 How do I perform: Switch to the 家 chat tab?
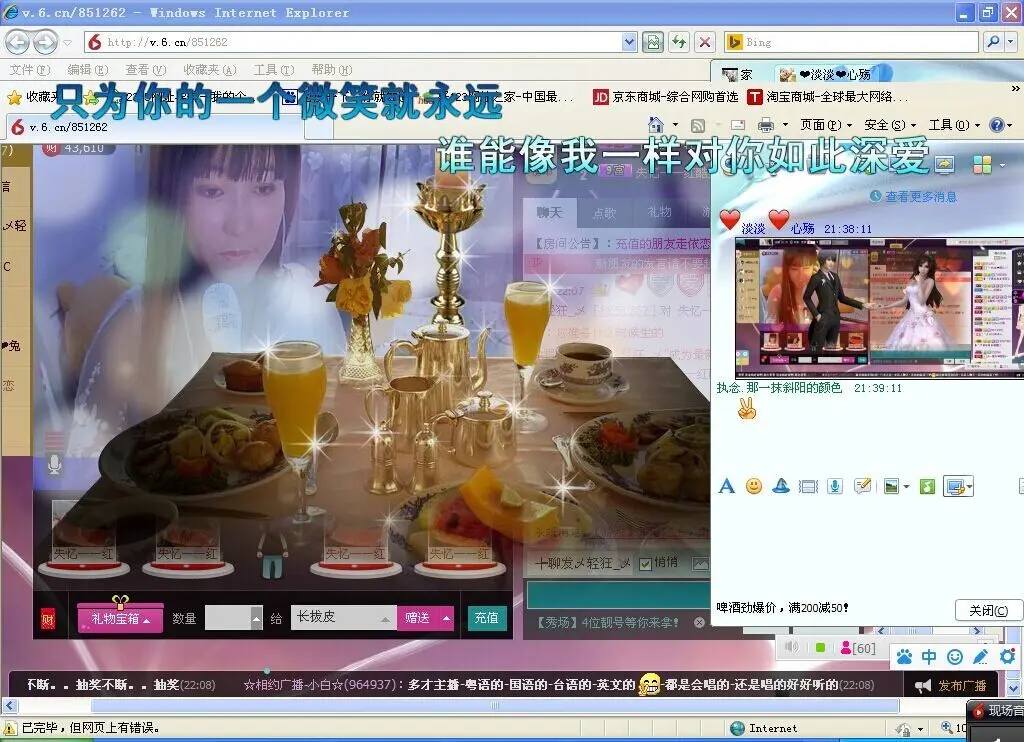coord(738,74)
